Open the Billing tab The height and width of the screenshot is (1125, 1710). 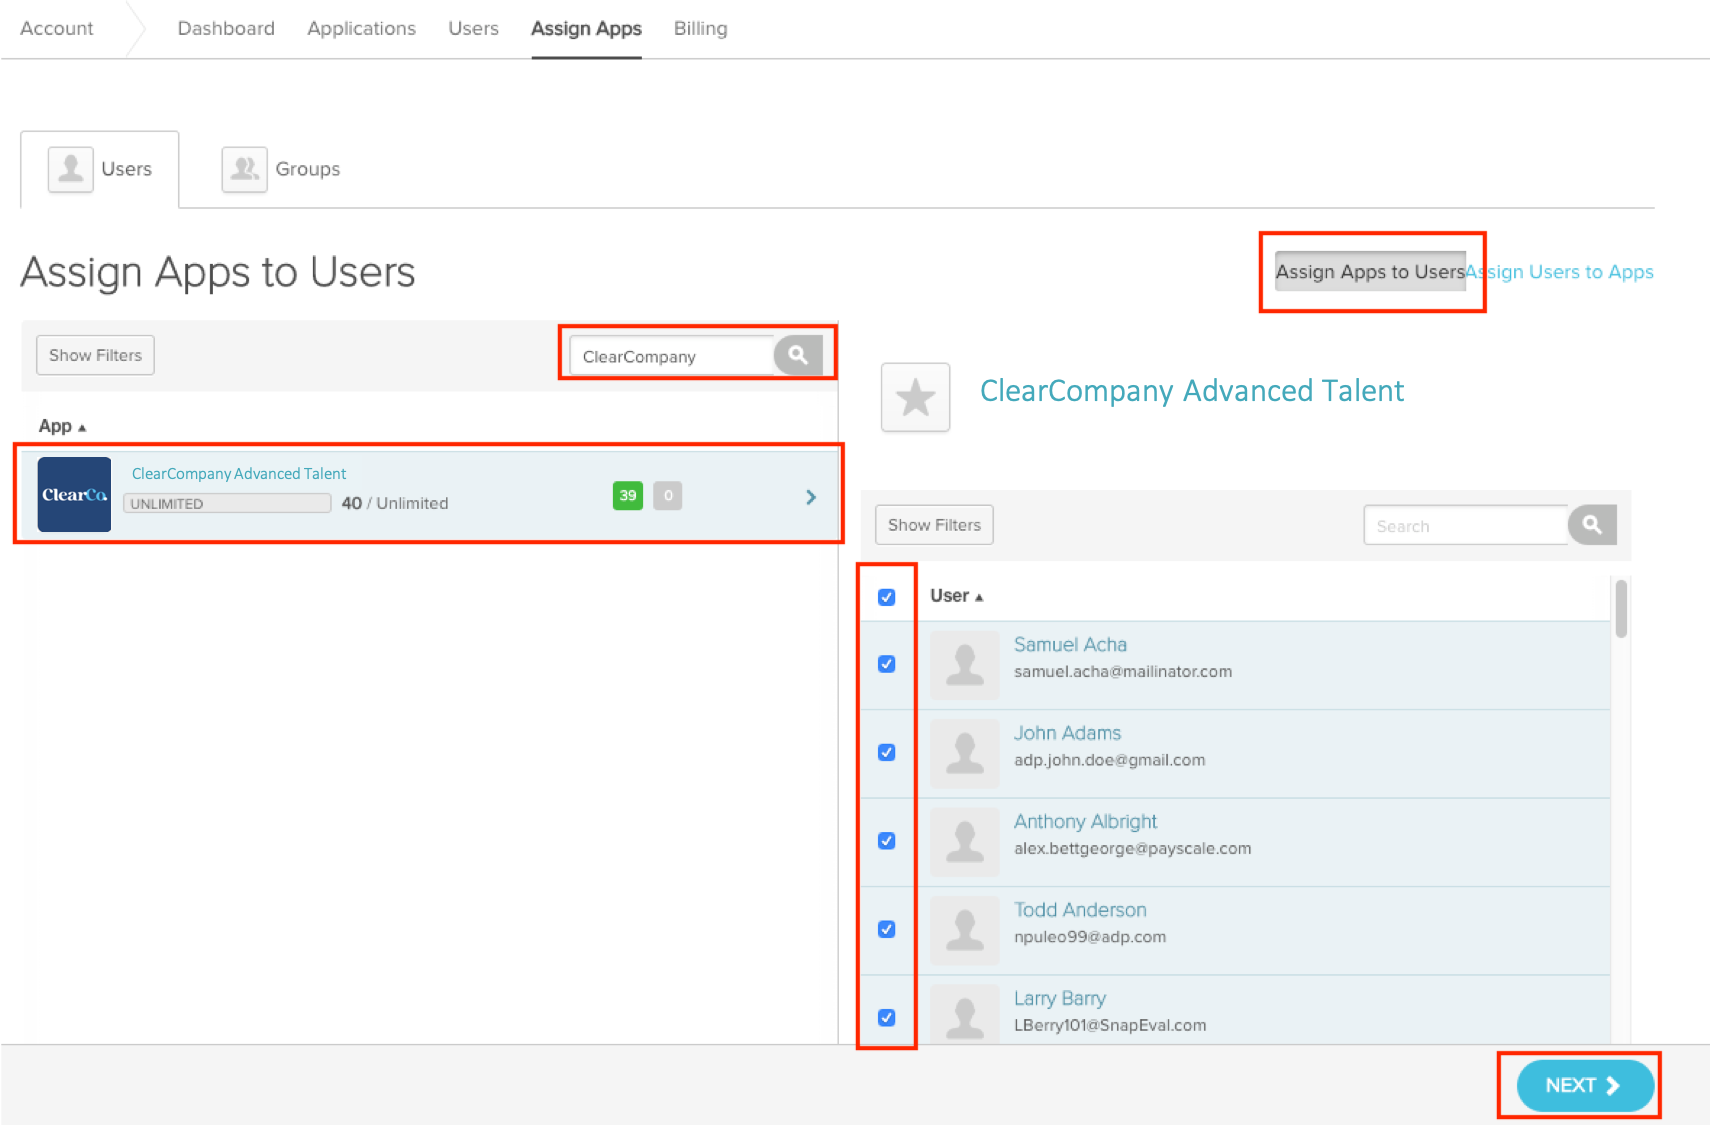[x=700, y=28]
